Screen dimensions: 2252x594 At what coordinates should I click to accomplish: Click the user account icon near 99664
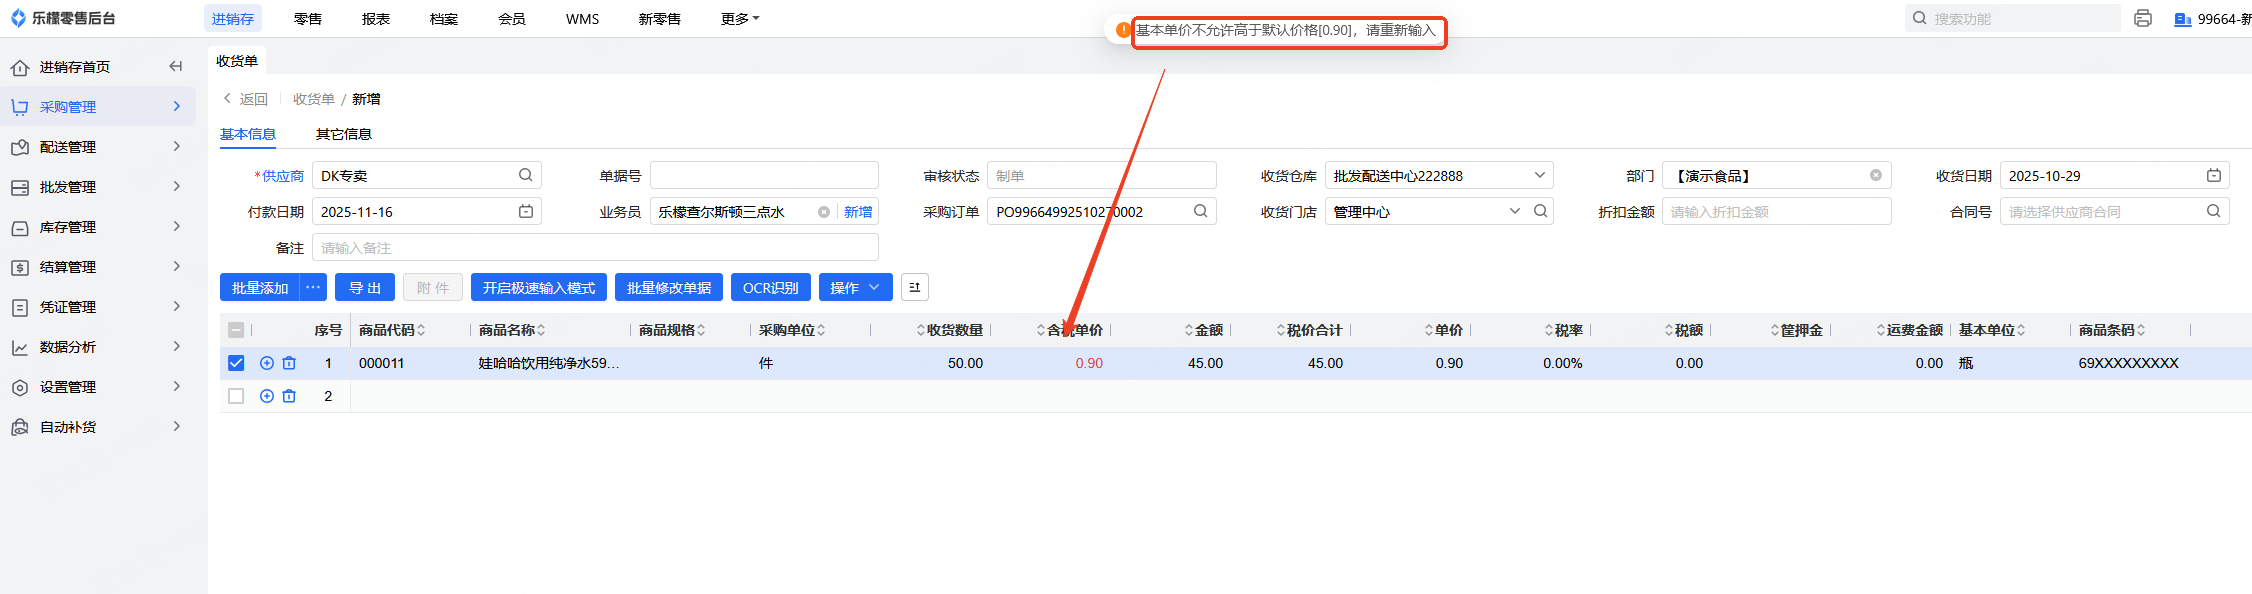(2183, 19)
